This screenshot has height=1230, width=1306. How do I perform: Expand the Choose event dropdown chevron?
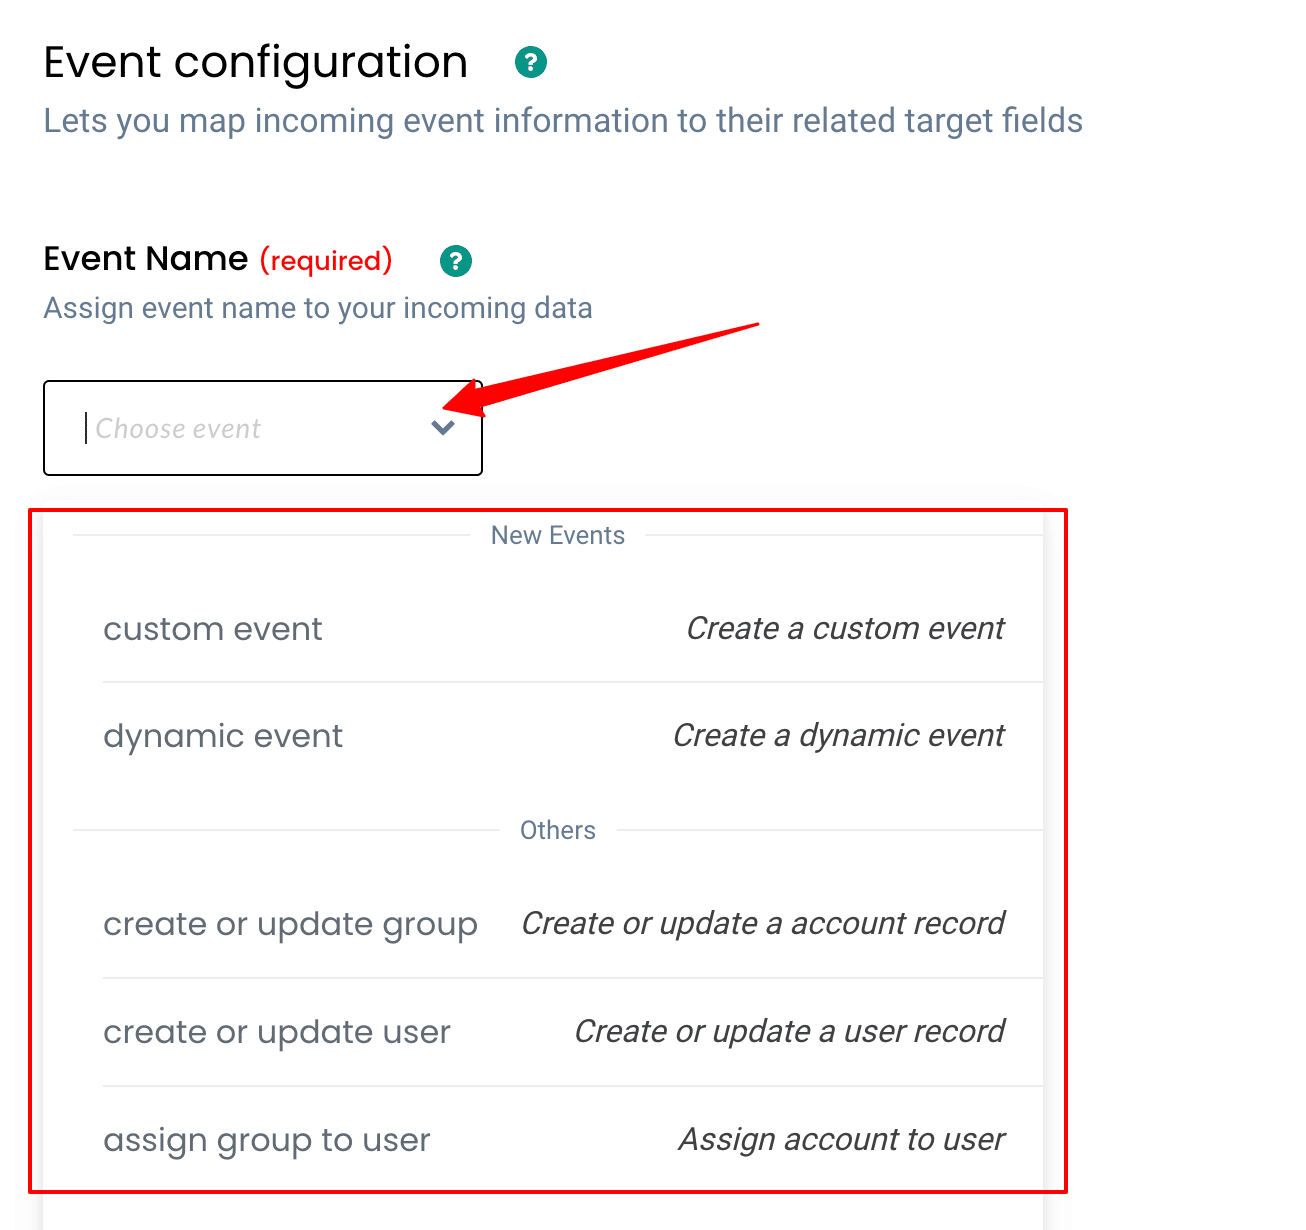pos(443,428)
